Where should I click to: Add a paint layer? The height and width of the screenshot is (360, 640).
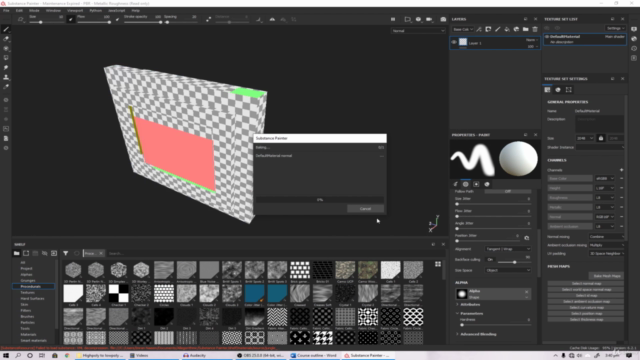[498, 29]
